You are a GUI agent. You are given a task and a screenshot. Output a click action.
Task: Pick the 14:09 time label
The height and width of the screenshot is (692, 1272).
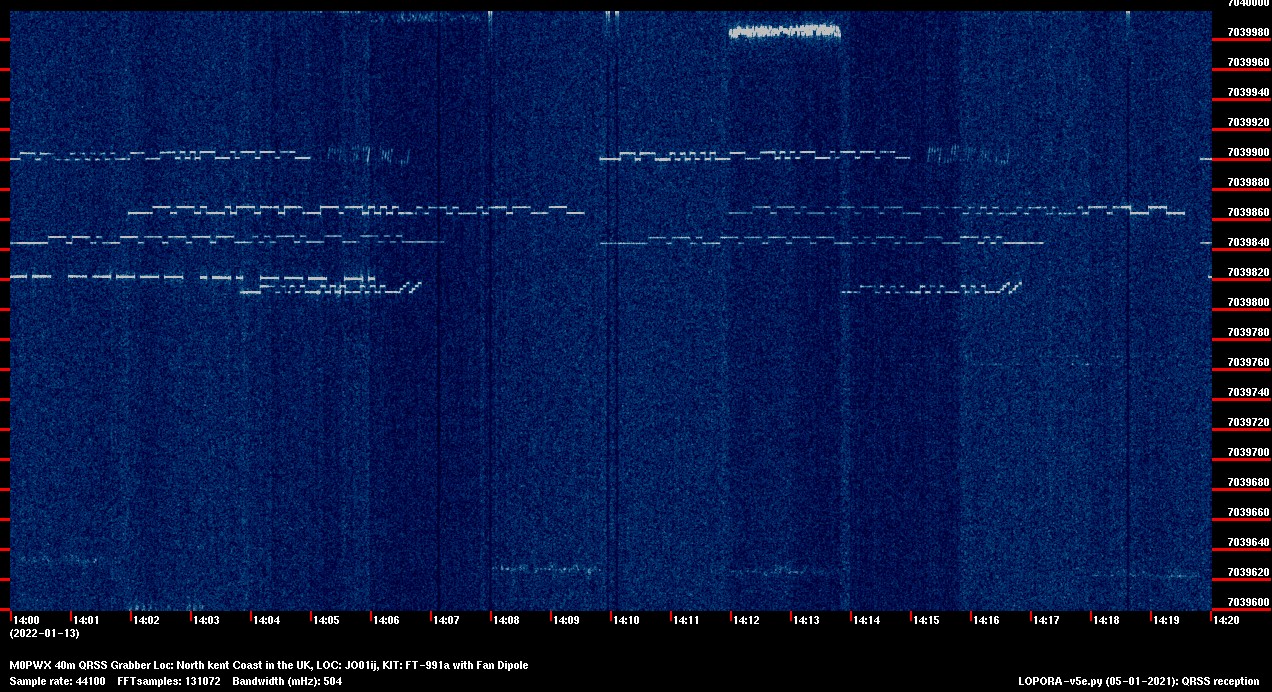pos(566,621)
